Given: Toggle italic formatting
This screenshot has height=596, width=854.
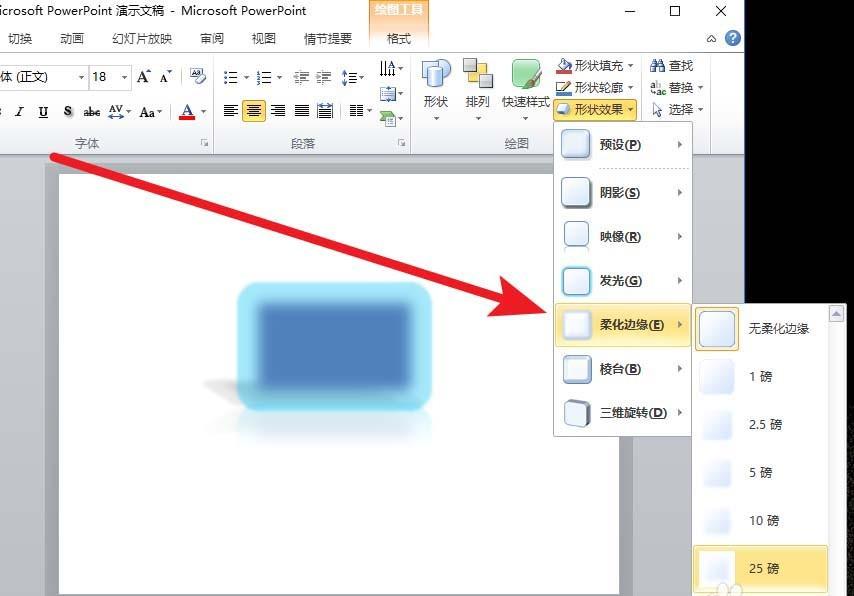Looking at the screenshot, I should [20, 112].
